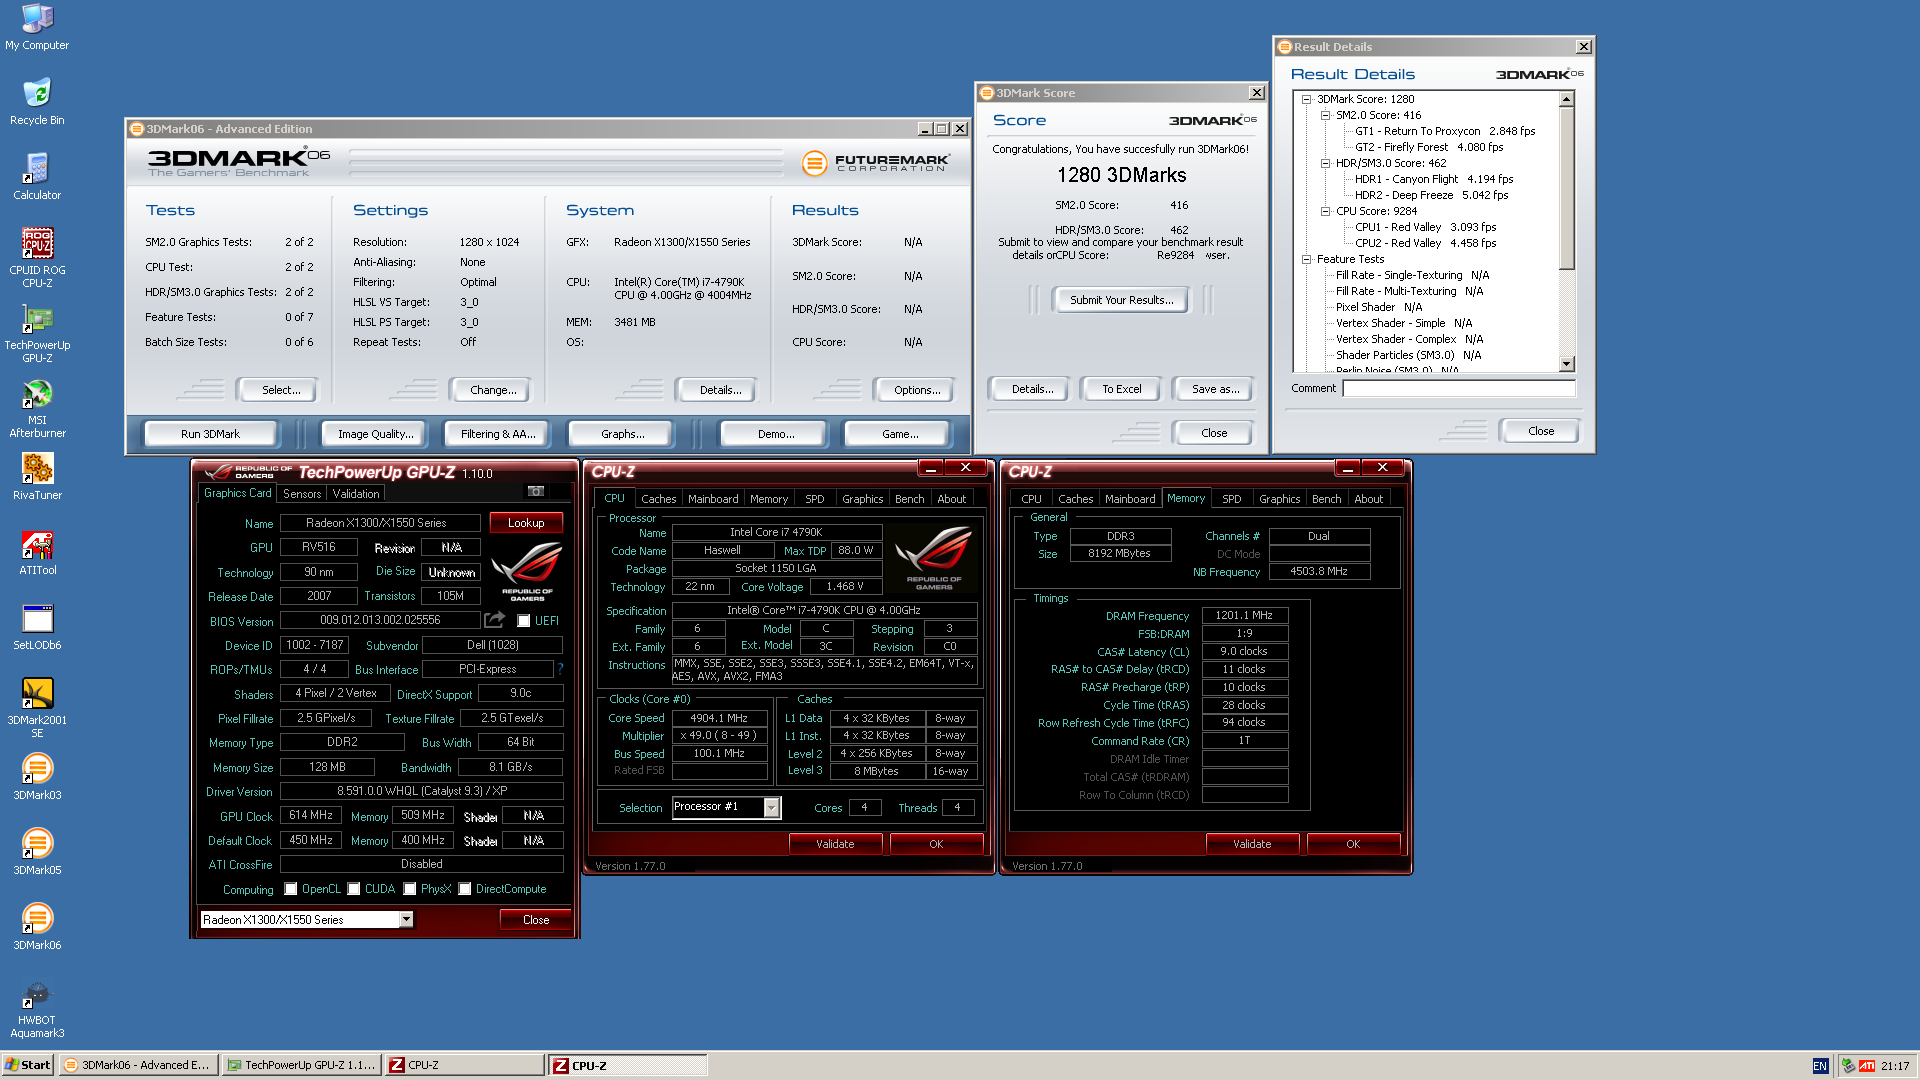Launch 3DMark05 desktop shortcut
The width and height of the screenshot is (1920, 1080).
coord(37,852)
